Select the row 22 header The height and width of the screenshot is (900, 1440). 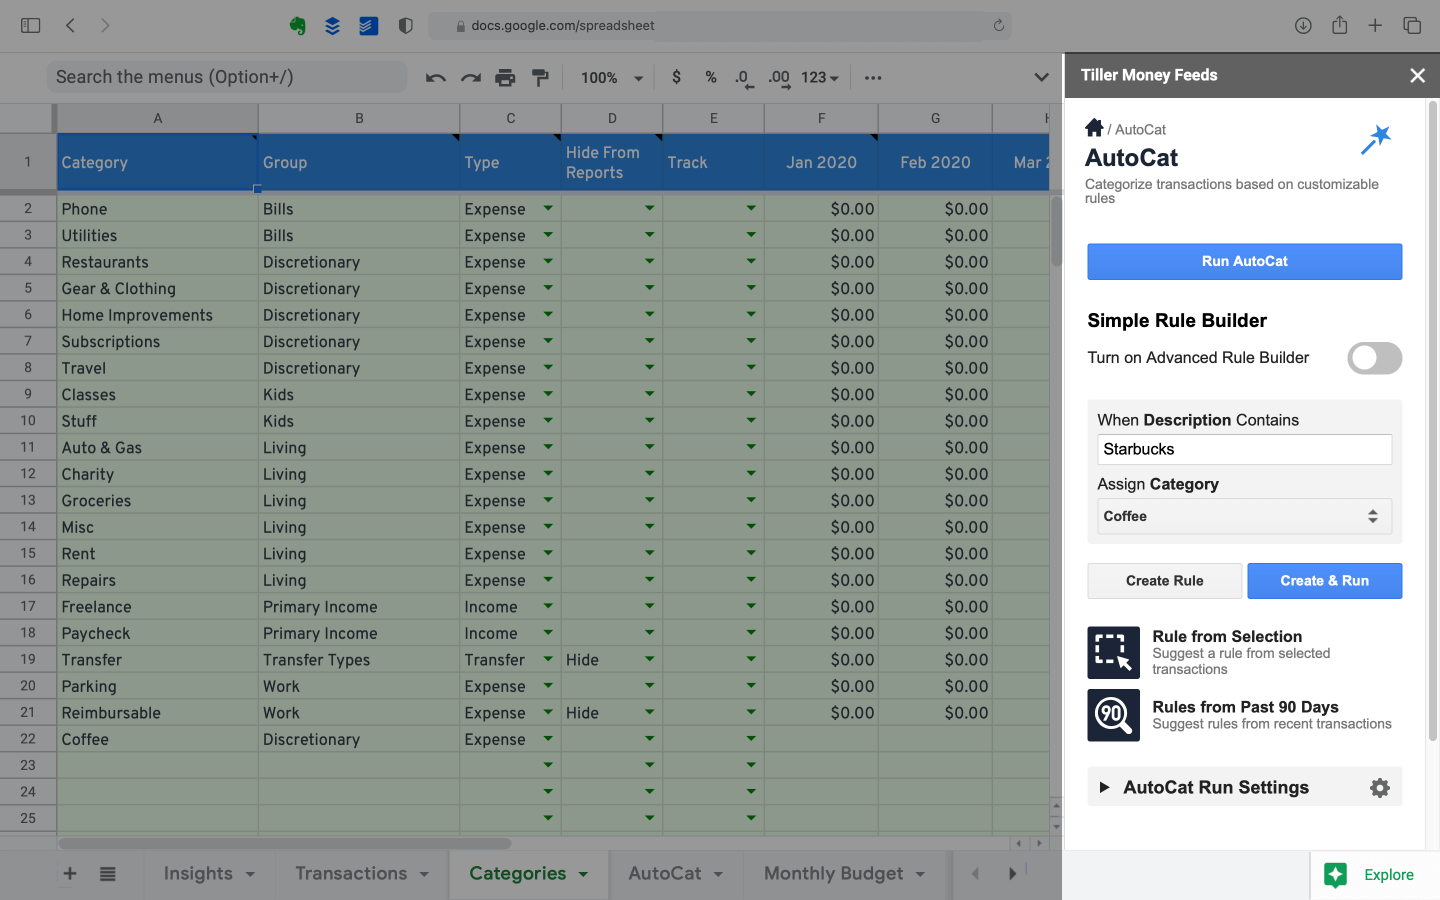(x=28, y=739)
